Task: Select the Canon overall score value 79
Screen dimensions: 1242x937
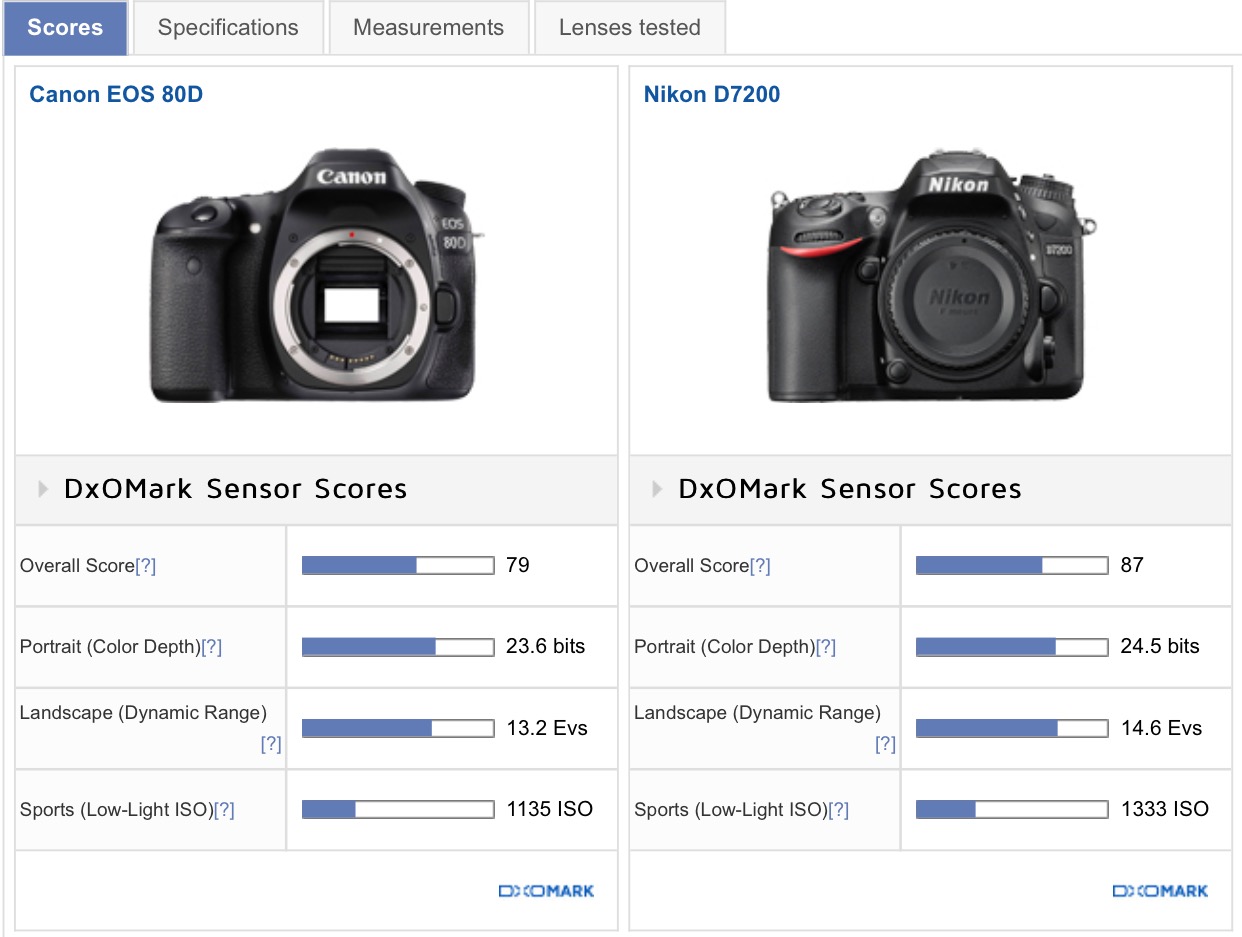Action: (x=518, y=565)
